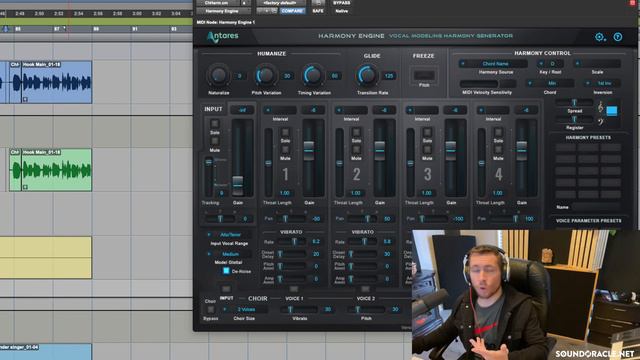Click the SAFE button in plug-in header

318,11
